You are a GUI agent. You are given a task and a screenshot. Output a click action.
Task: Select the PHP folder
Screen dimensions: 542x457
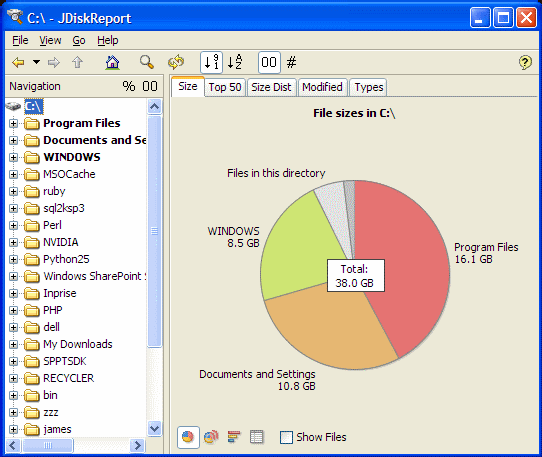click(x=53, y=310)
